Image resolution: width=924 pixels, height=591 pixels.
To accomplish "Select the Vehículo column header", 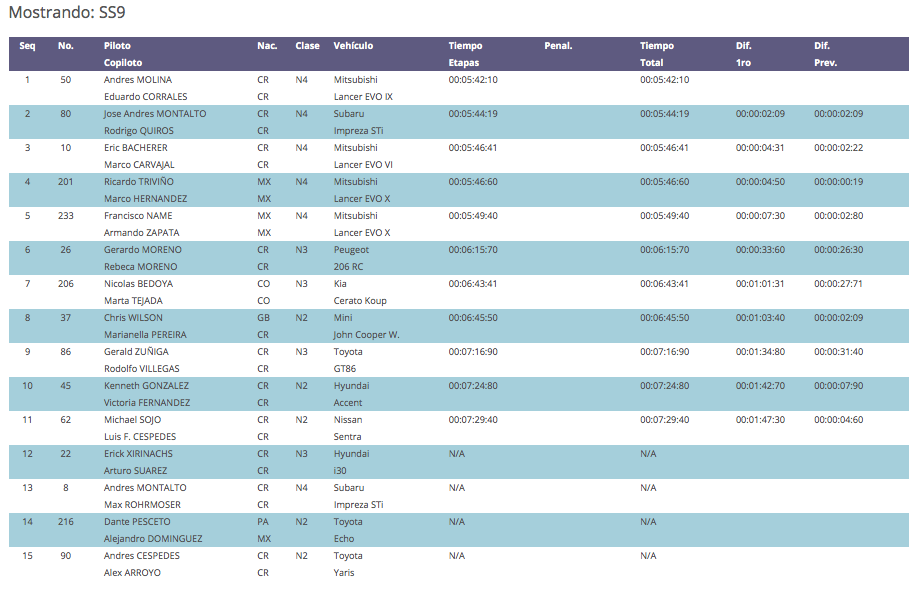I will pos(353,46).
